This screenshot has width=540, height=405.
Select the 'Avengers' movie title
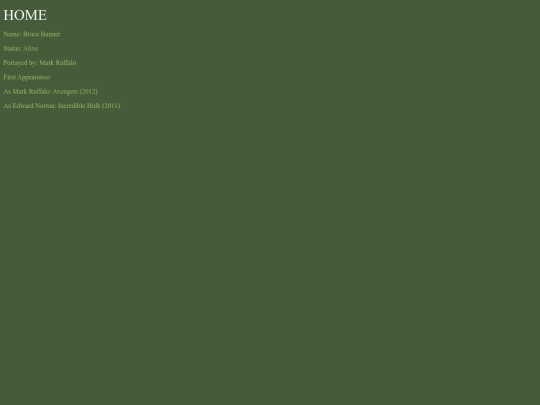65,92
